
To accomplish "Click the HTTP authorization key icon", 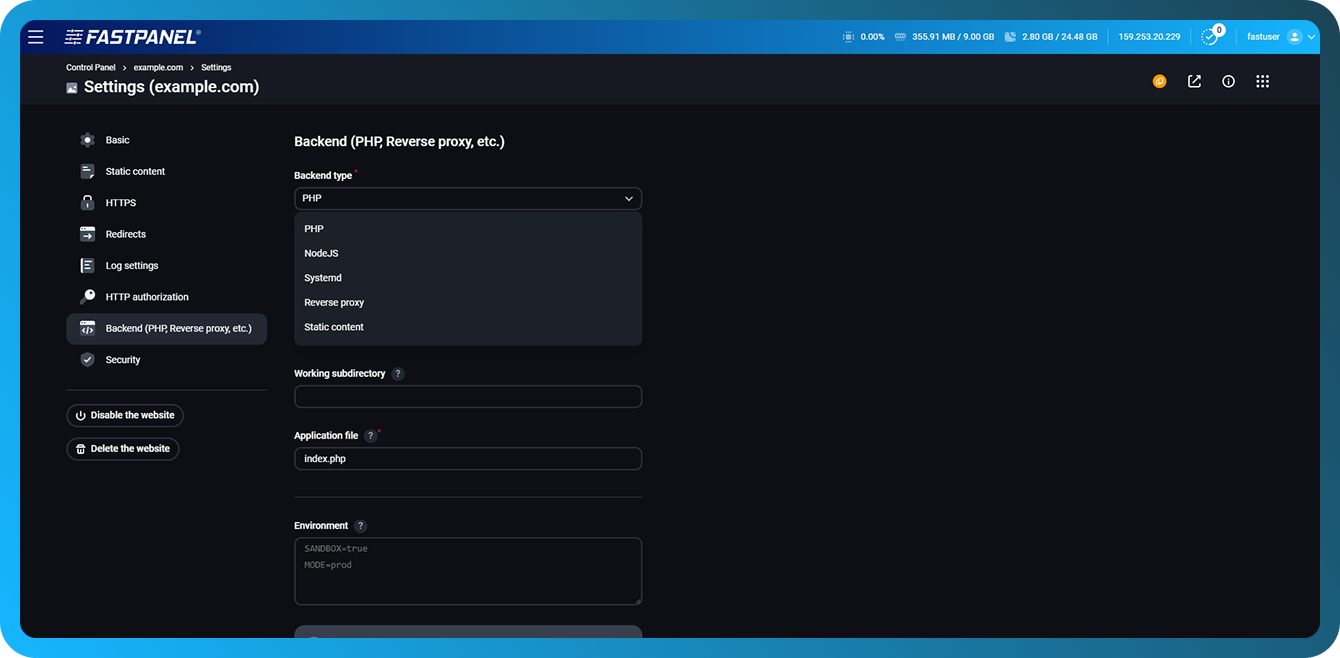I will (x=87, y=296).
